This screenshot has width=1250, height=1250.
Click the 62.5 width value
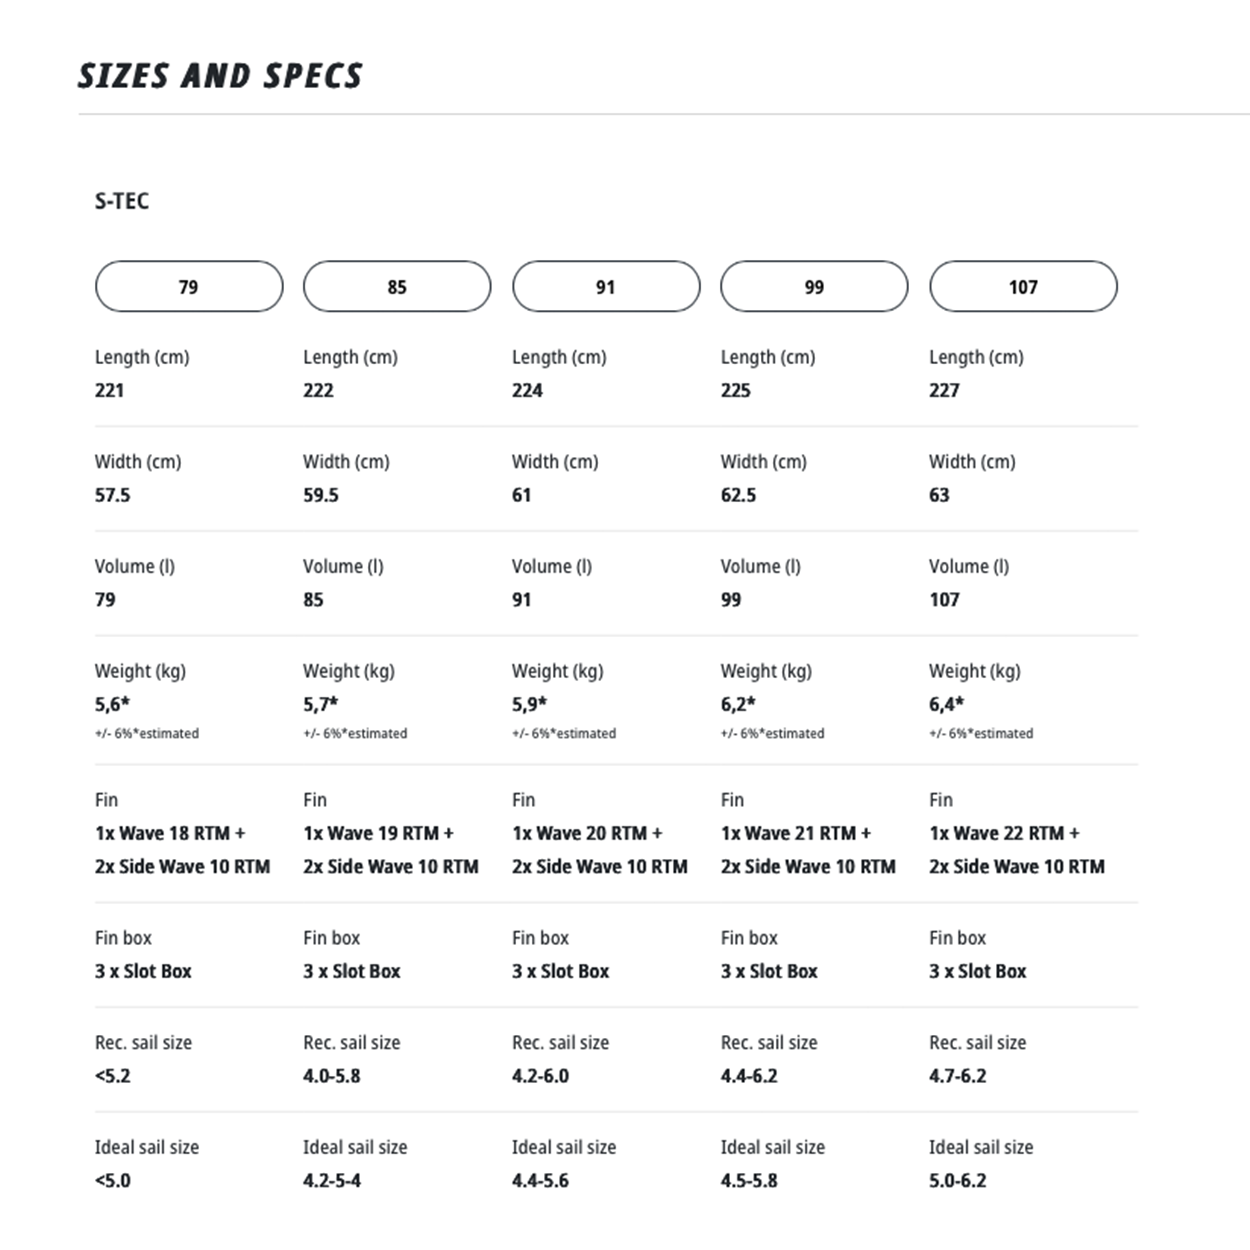[739, 495]
